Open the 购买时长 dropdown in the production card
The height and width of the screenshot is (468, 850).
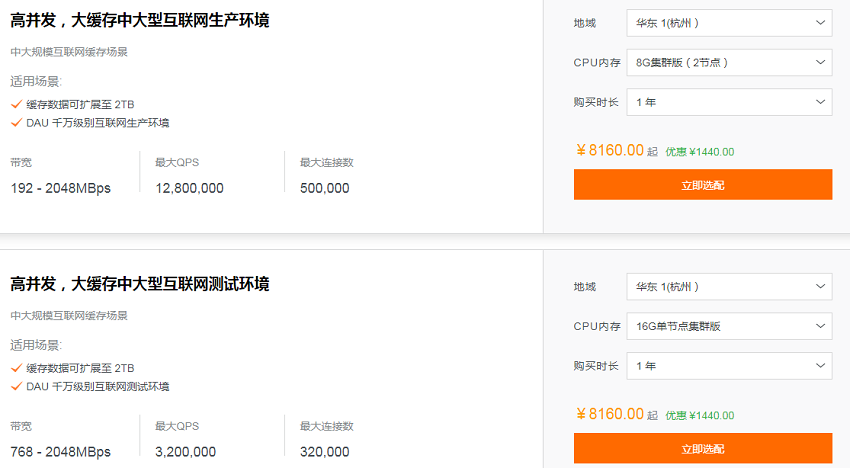pyautogui.click(x=729, y=102)
